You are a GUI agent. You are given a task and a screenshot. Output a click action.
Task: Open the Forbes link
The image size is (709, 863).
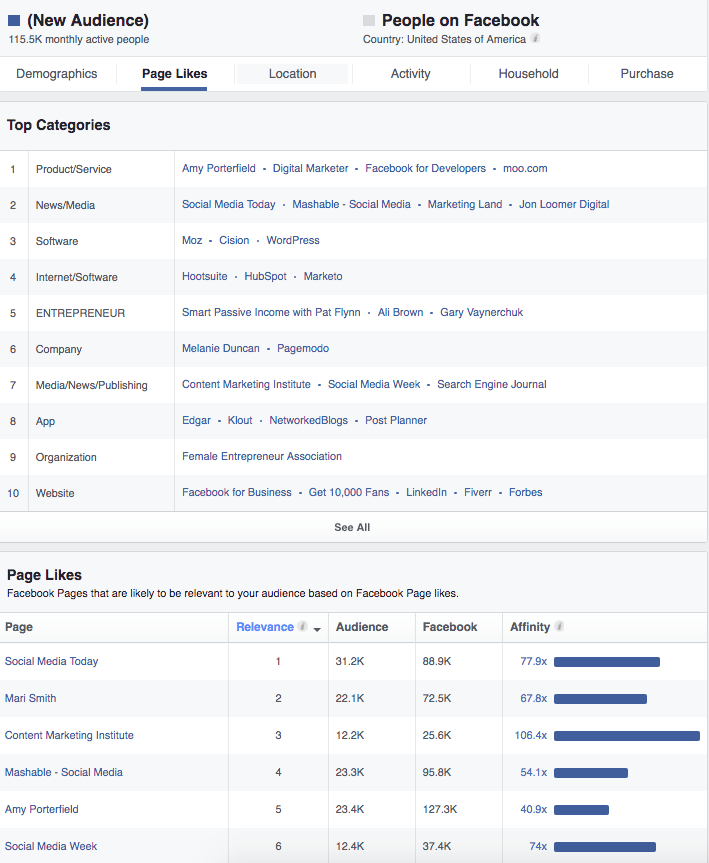(x=526, y=493)
